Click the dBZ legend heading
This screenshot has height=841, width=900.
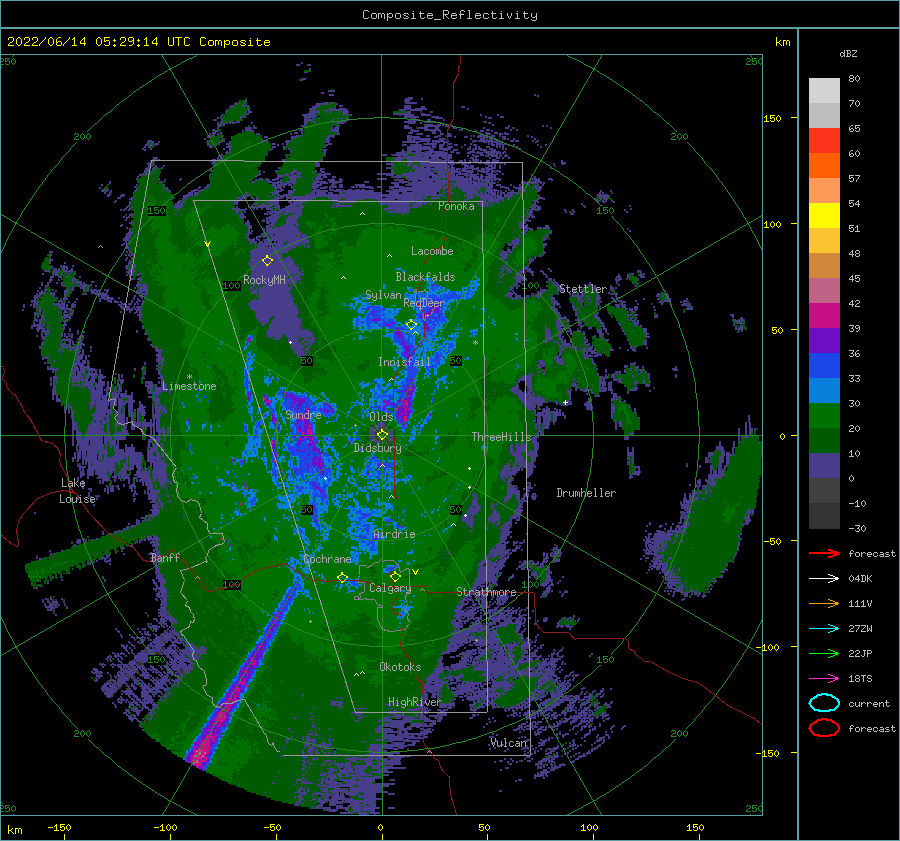[848, 54]
